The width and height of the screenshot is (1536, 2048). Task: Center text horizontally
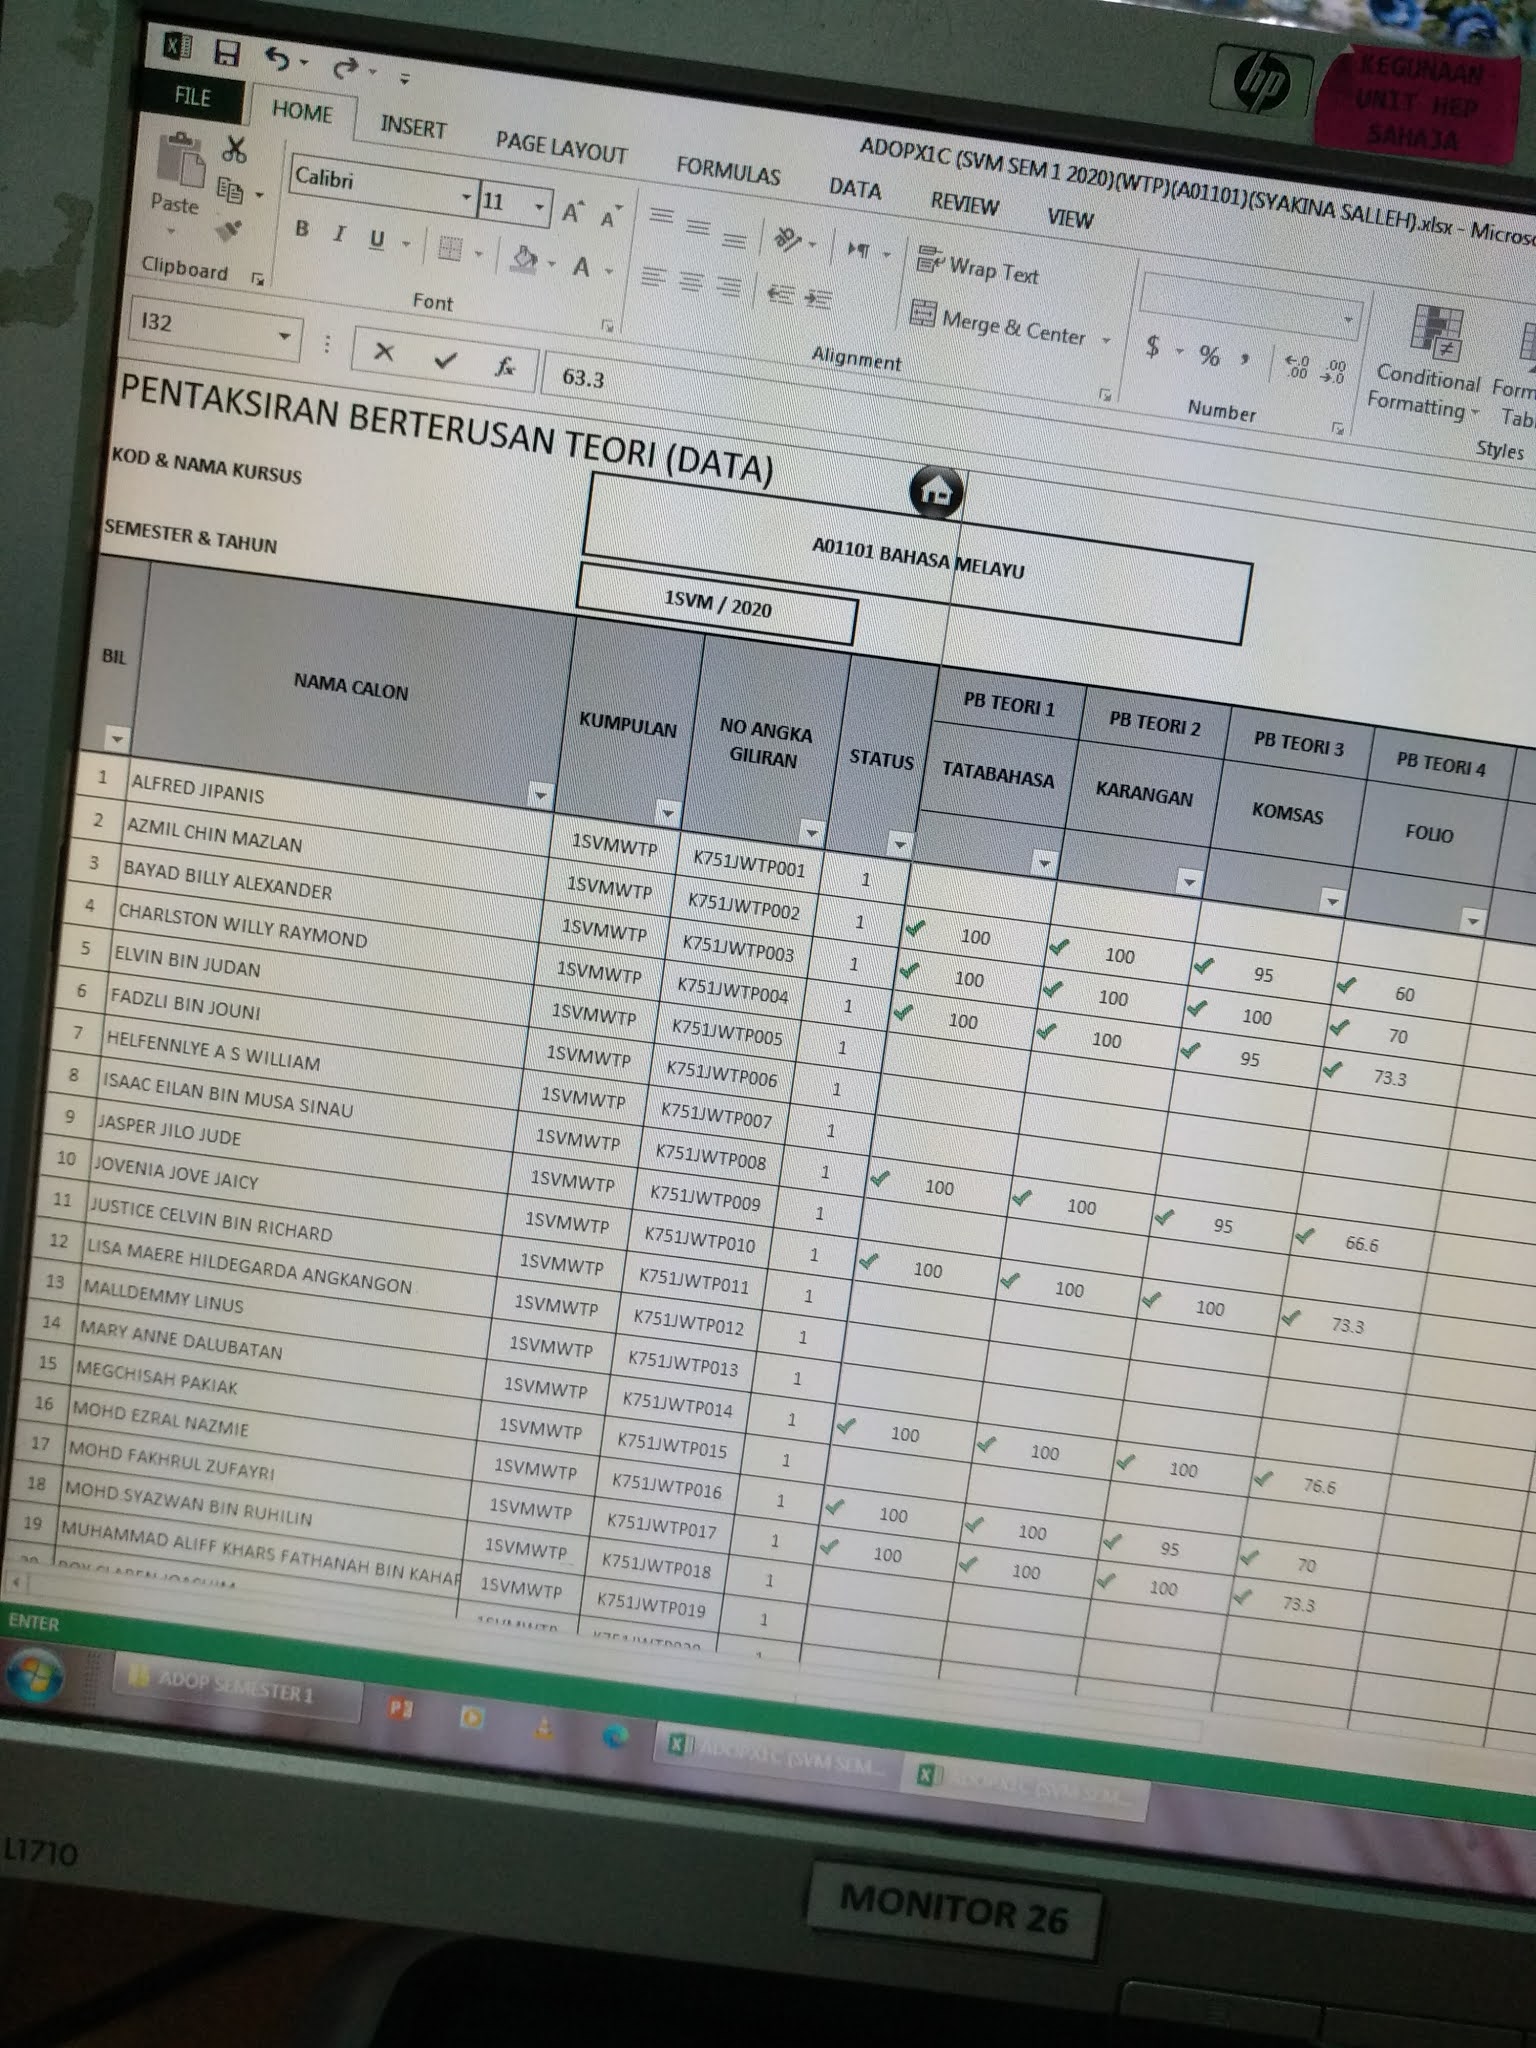691,281
